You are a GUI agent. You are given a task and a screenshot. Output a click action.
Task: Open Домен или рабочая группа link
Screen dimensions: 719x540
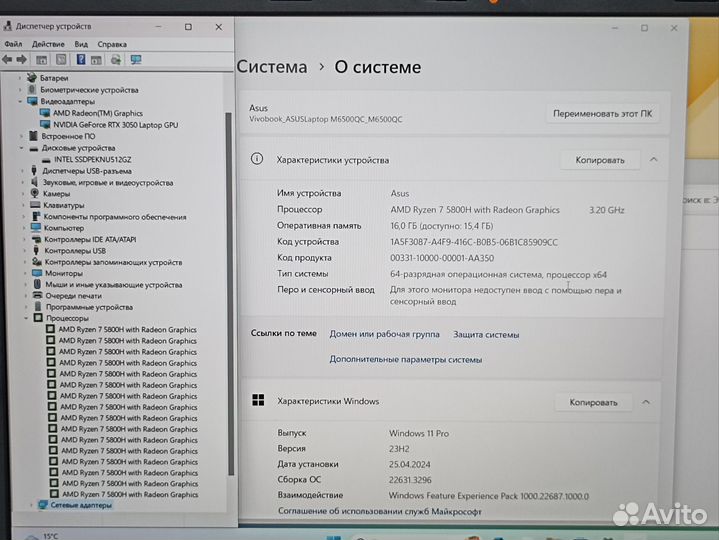384,334
